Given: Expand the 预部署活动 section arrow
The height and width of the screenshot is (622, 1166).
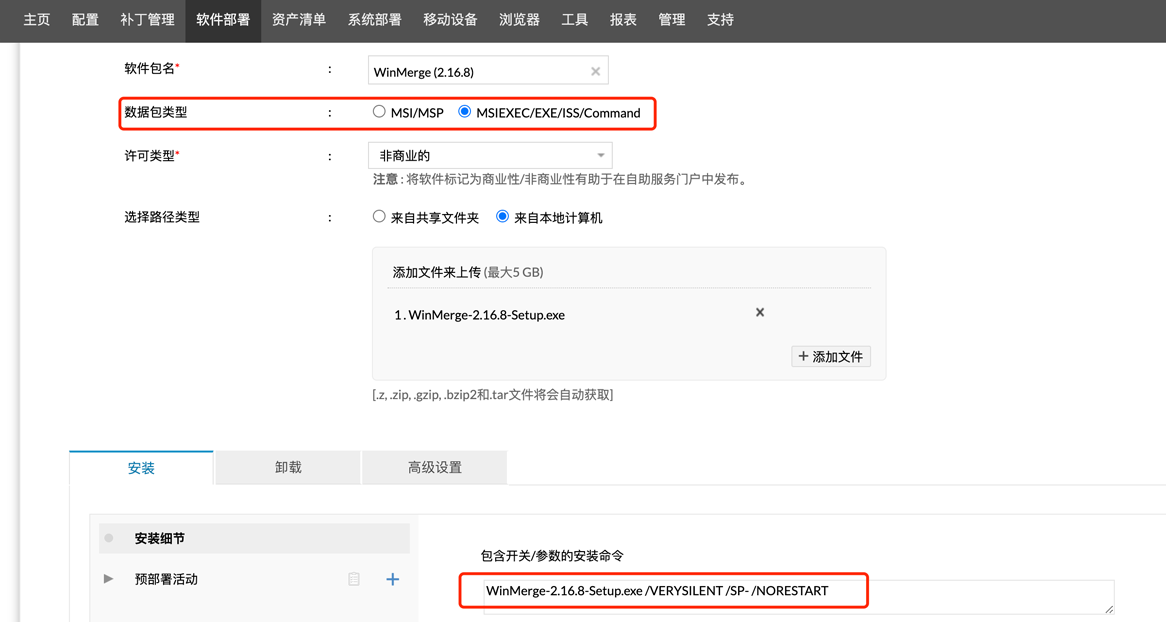Looking at the screenshot, I should [109, 579].
